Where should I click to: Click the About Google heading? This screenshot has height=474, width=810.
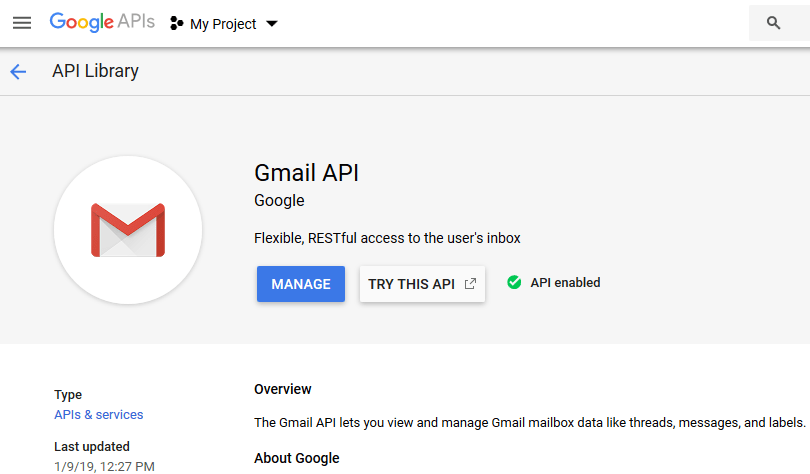[297, 458]
